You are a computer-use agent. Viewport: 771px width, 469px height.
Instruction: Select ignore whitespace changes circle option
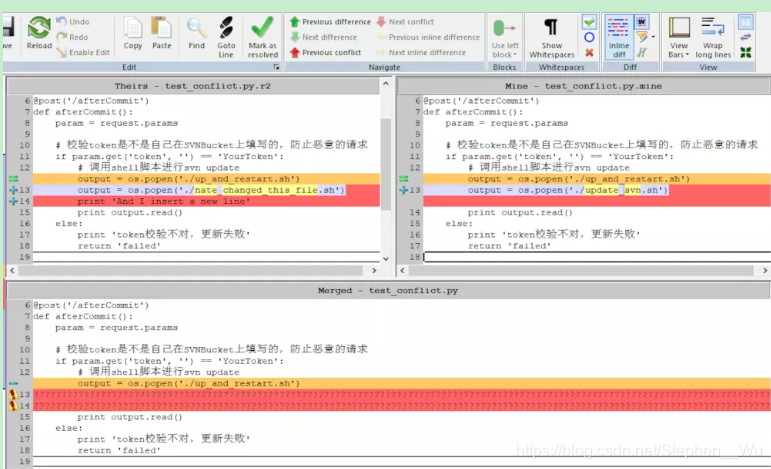pyautogui.click(x=589, y=37)
